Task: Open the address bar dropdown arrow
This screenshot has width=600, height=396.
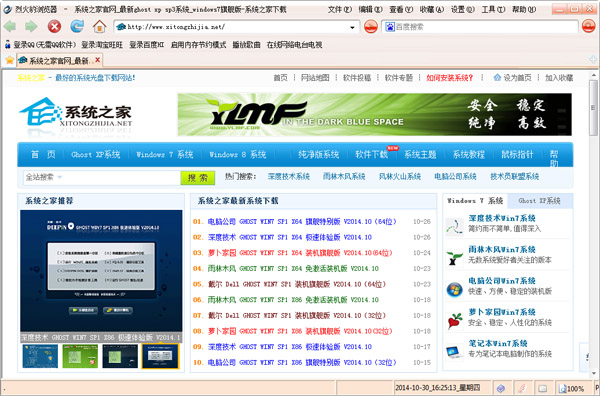Action: pyautogui.click(x=352, y=27)
